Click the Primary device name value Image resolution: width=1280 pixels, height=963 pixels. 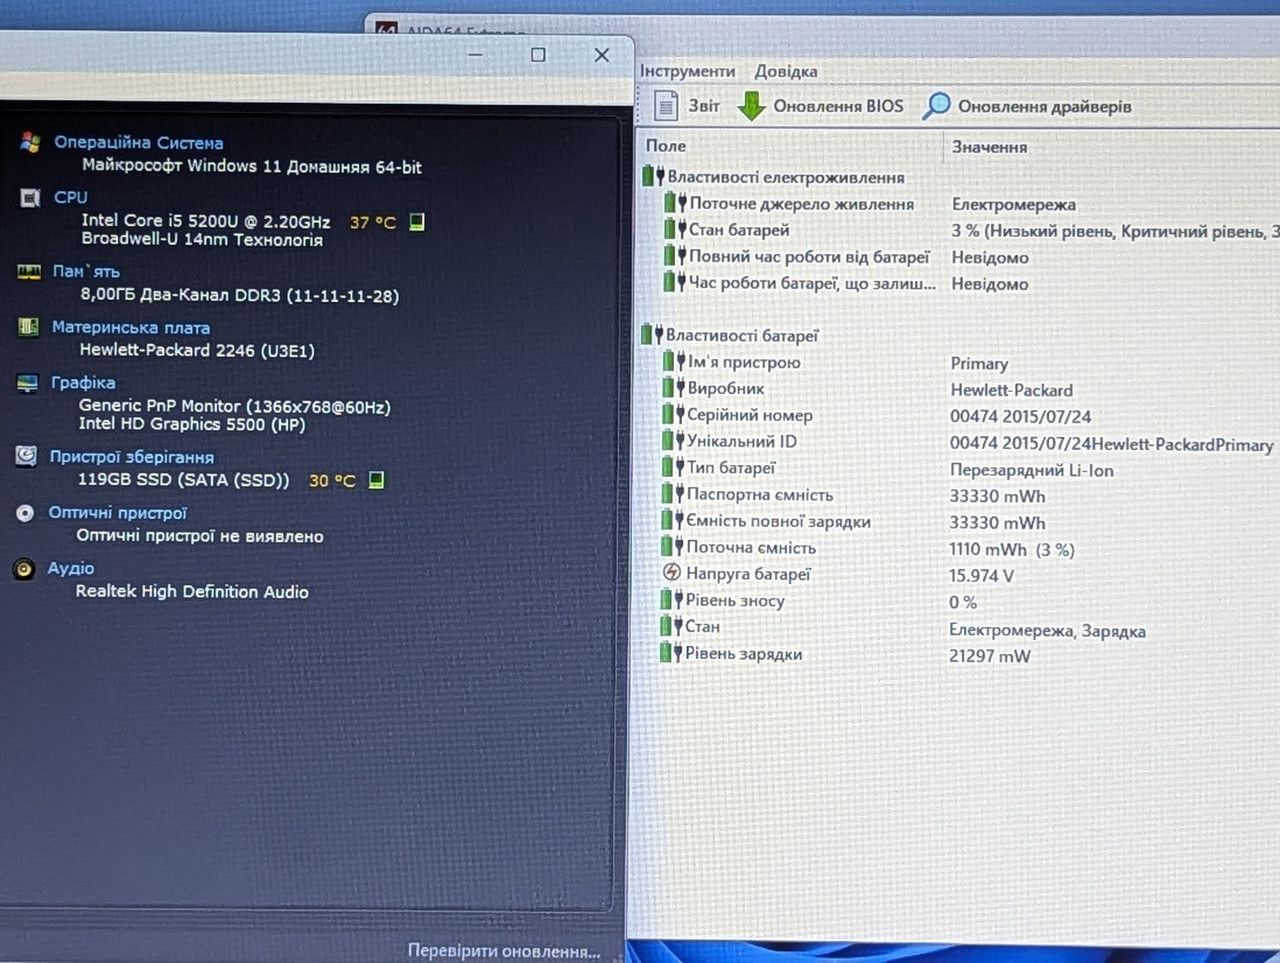tap(979, 363)
